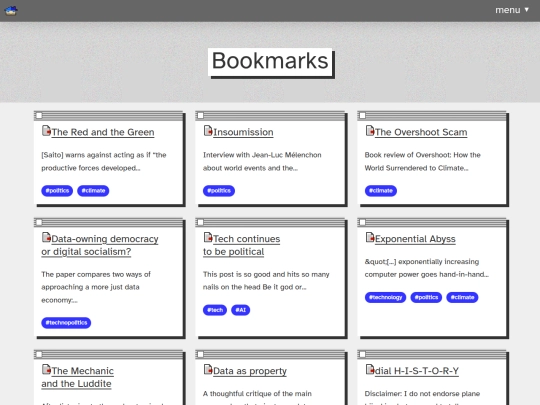The height and width of the screenshot is (405, 540).
Task: Click text 'Interview with Jean-Luc Mélenchon'
Action: click(x=262, y=155)
